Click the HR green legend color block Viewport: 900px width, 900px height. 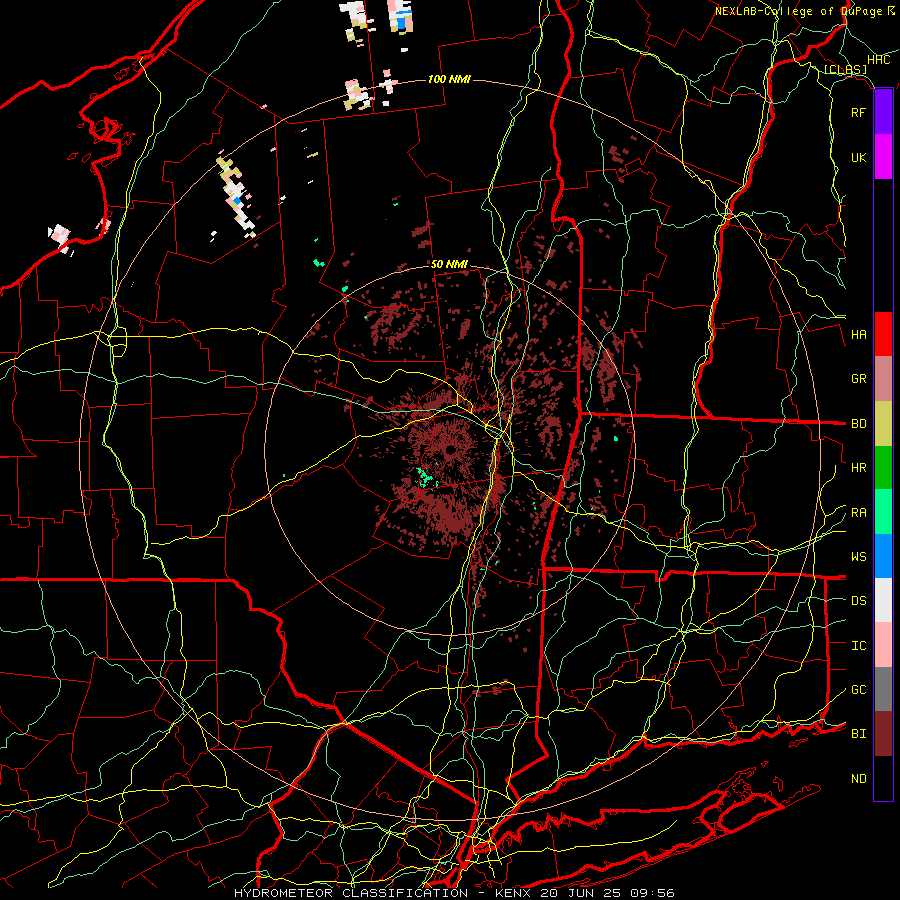(x=883, y=467)
